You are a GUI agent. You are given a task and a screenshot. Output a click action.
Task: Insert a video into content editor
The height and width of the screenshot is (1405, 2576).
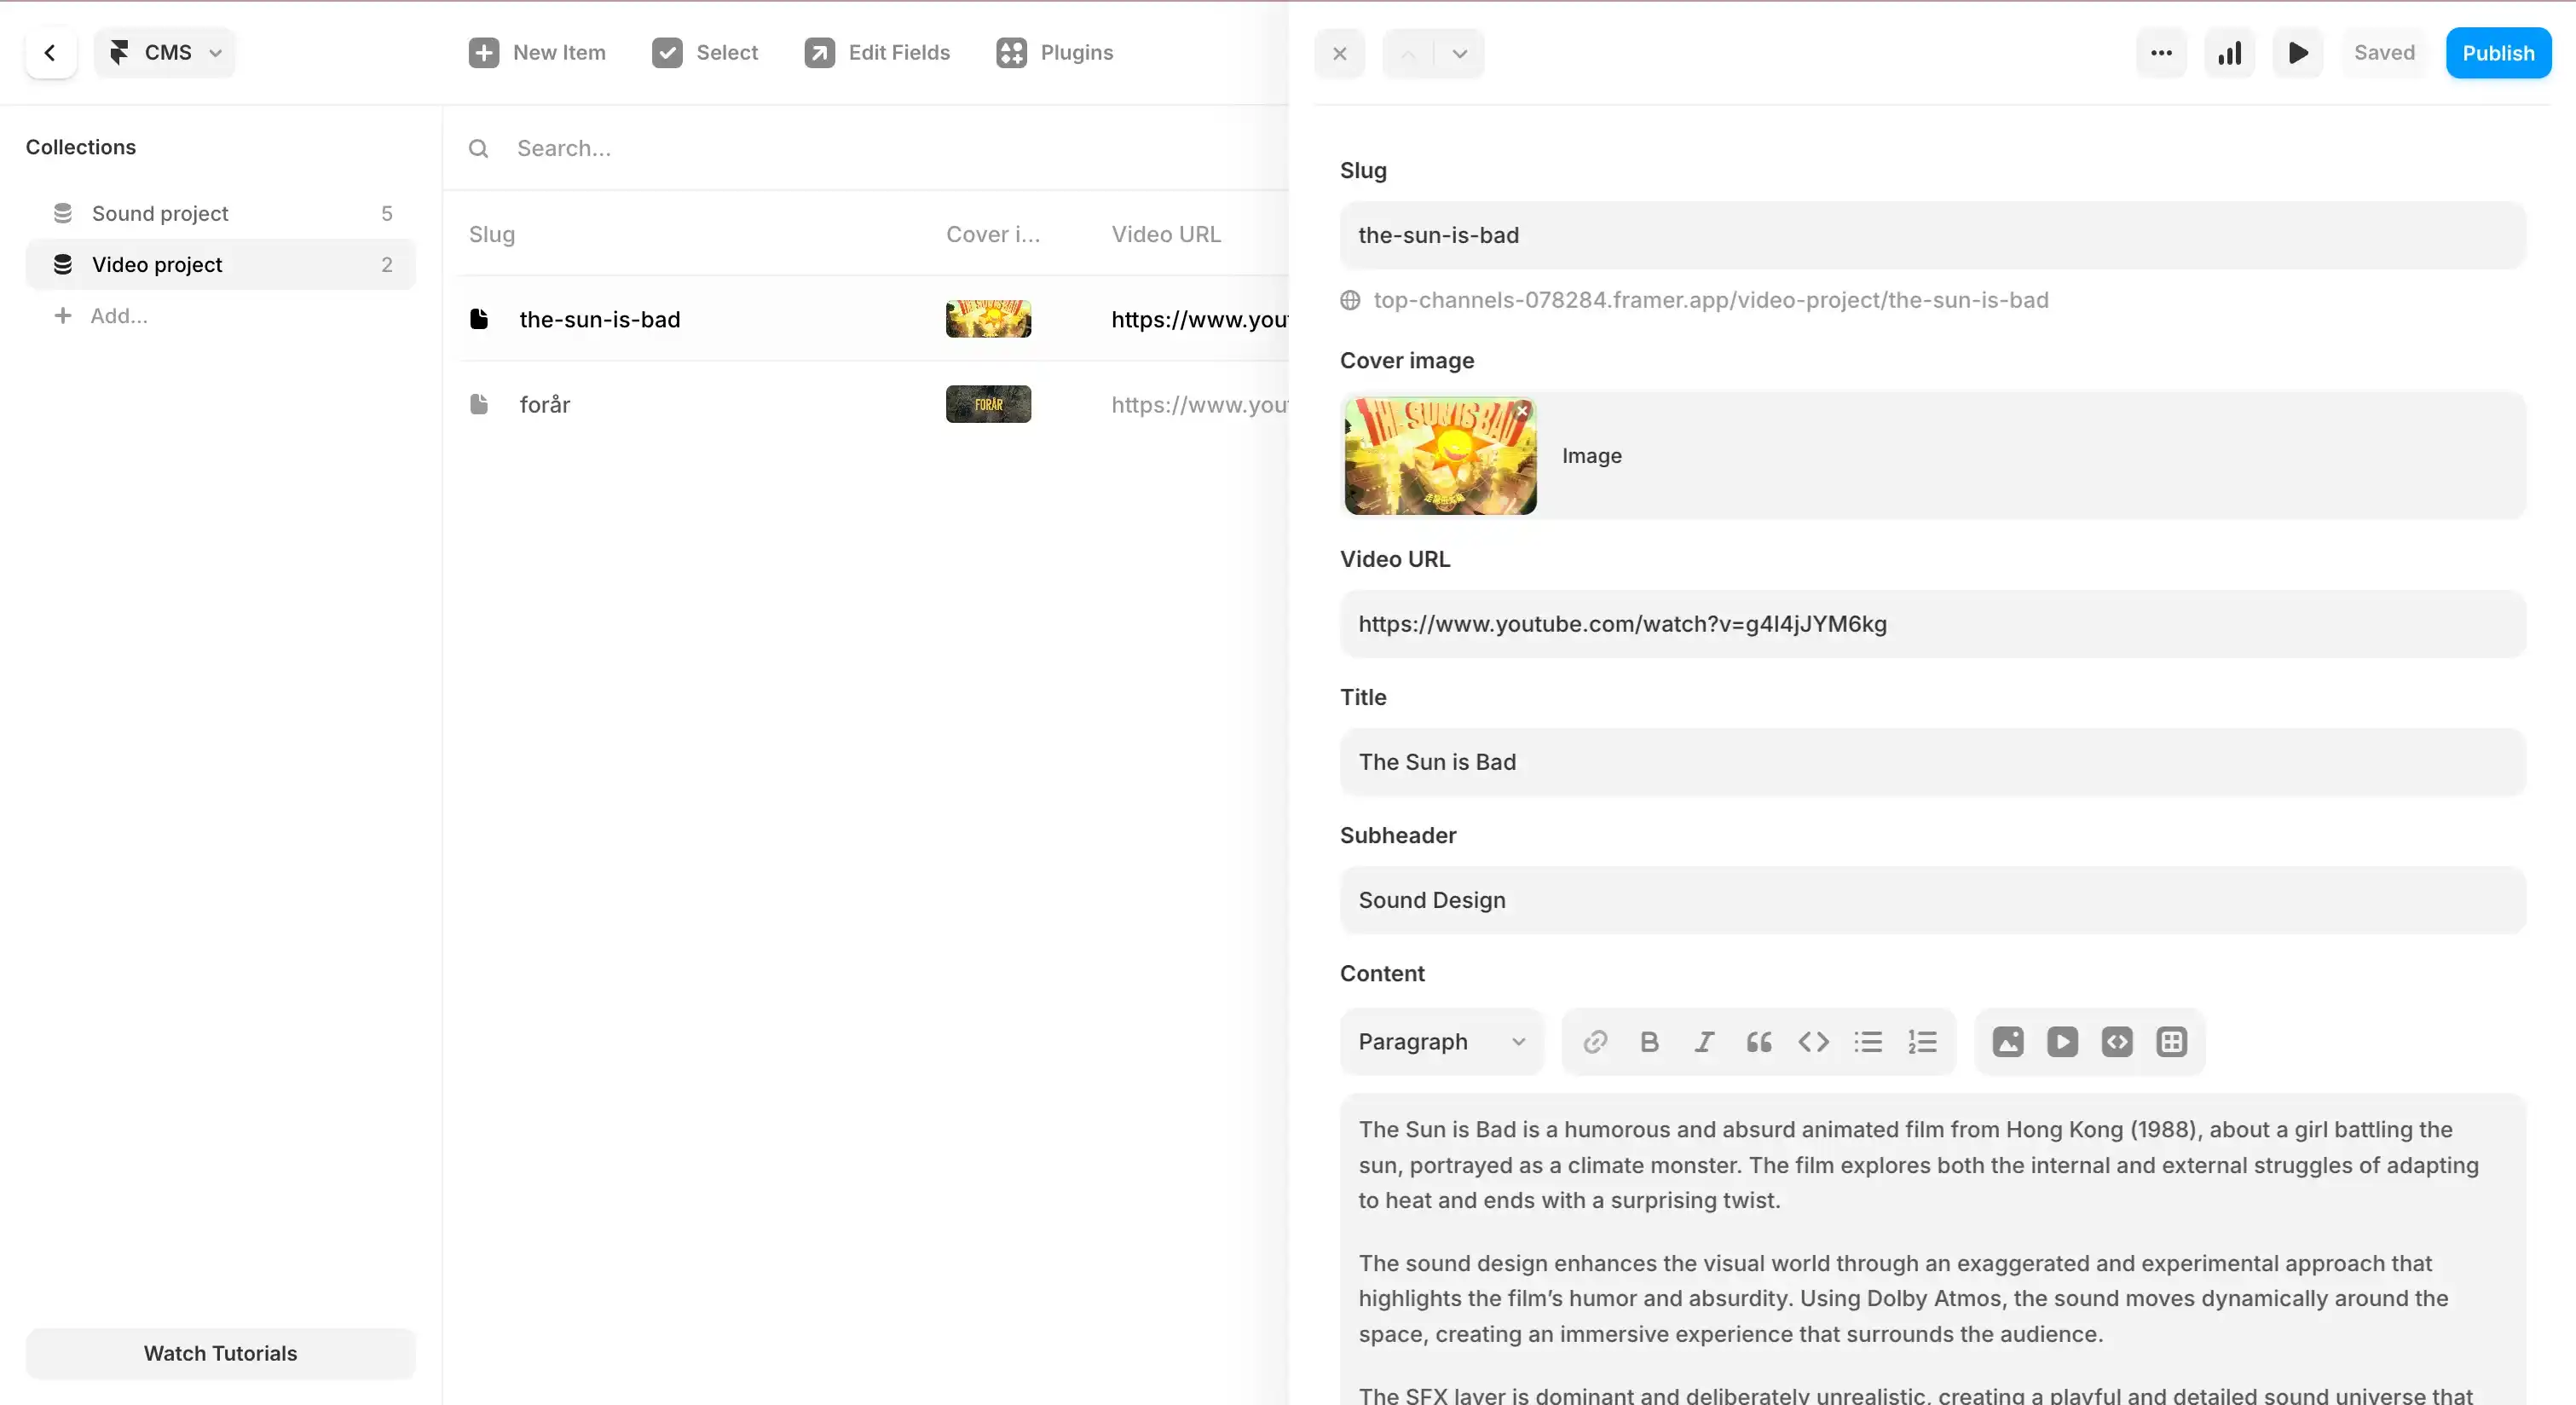(x=2062, y=1042)
